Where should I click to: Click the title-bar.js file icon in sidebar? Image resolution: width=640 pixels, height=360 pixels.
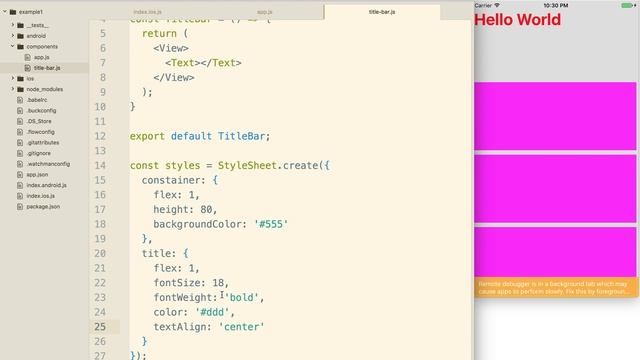click(27, 68)
